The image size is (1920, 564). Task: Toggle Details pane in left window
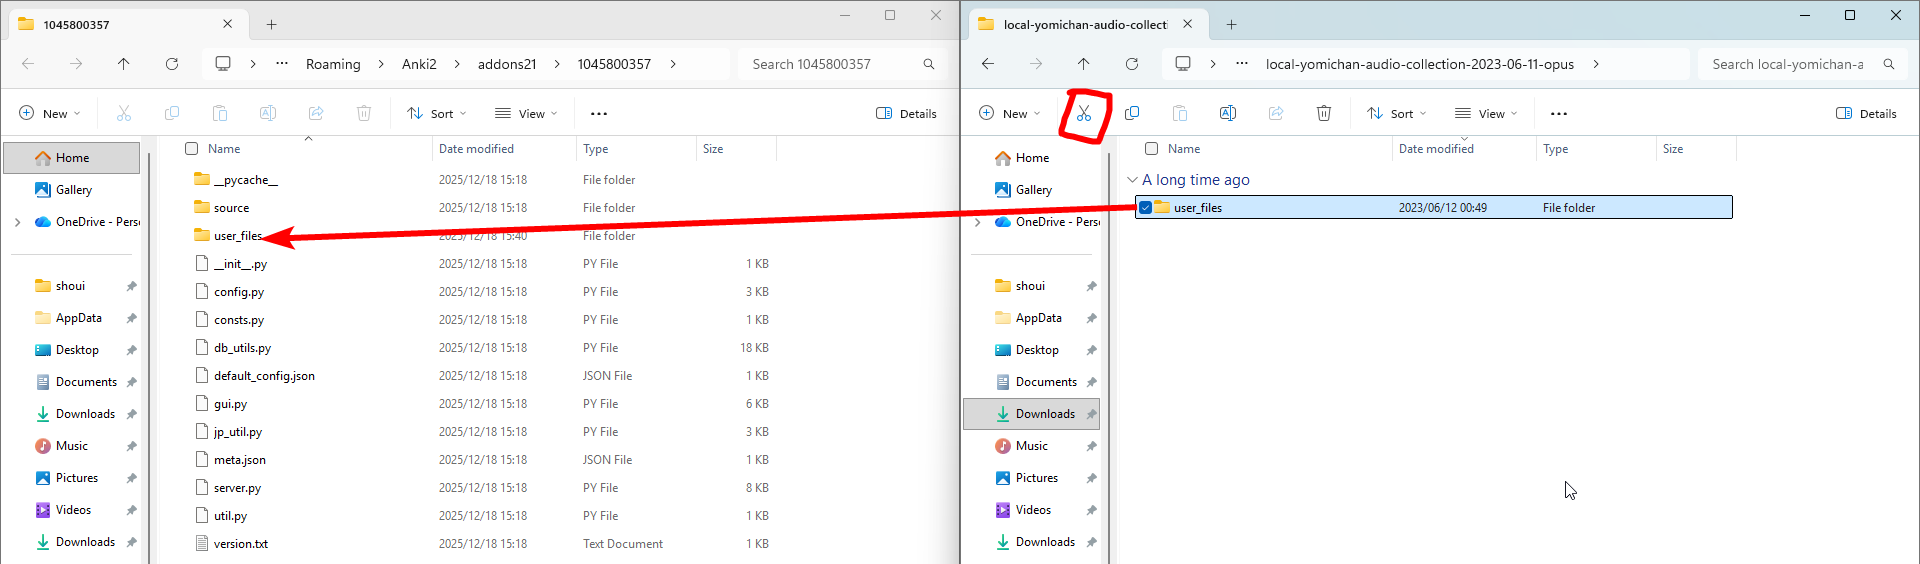tap(906, 114)
